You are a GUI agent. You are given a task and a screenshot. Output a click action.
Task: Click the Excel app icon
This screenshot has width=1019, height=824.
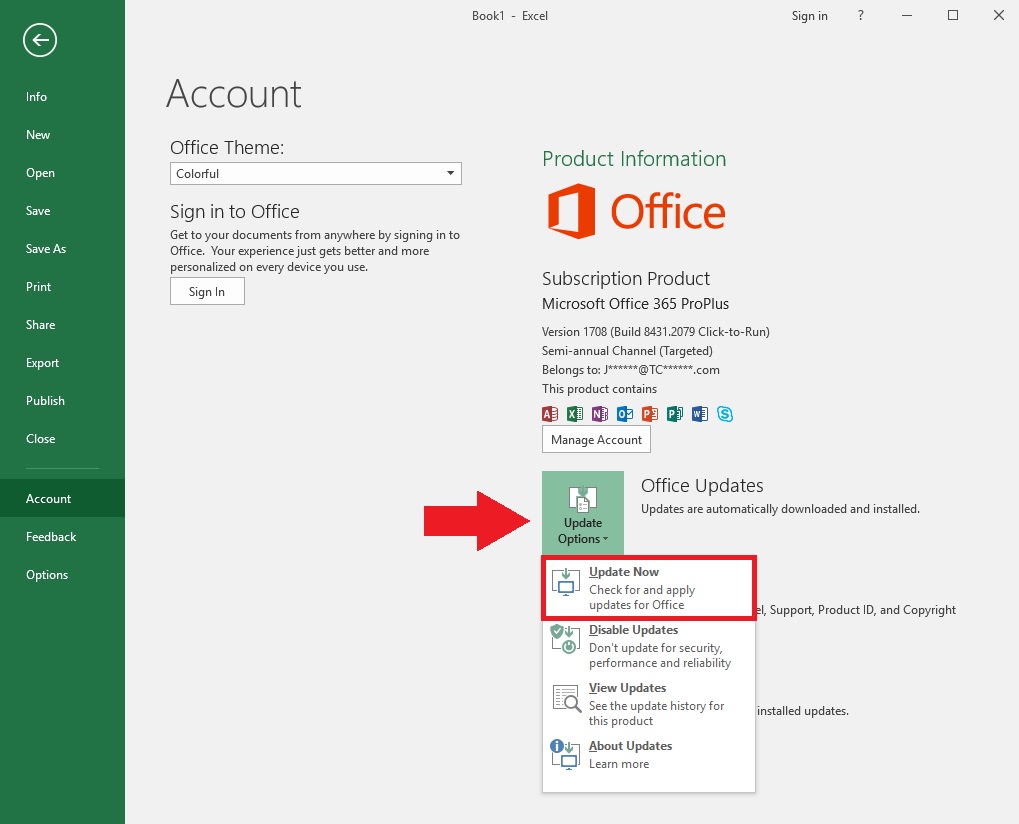pyautogui.click(x=575, y=414)
